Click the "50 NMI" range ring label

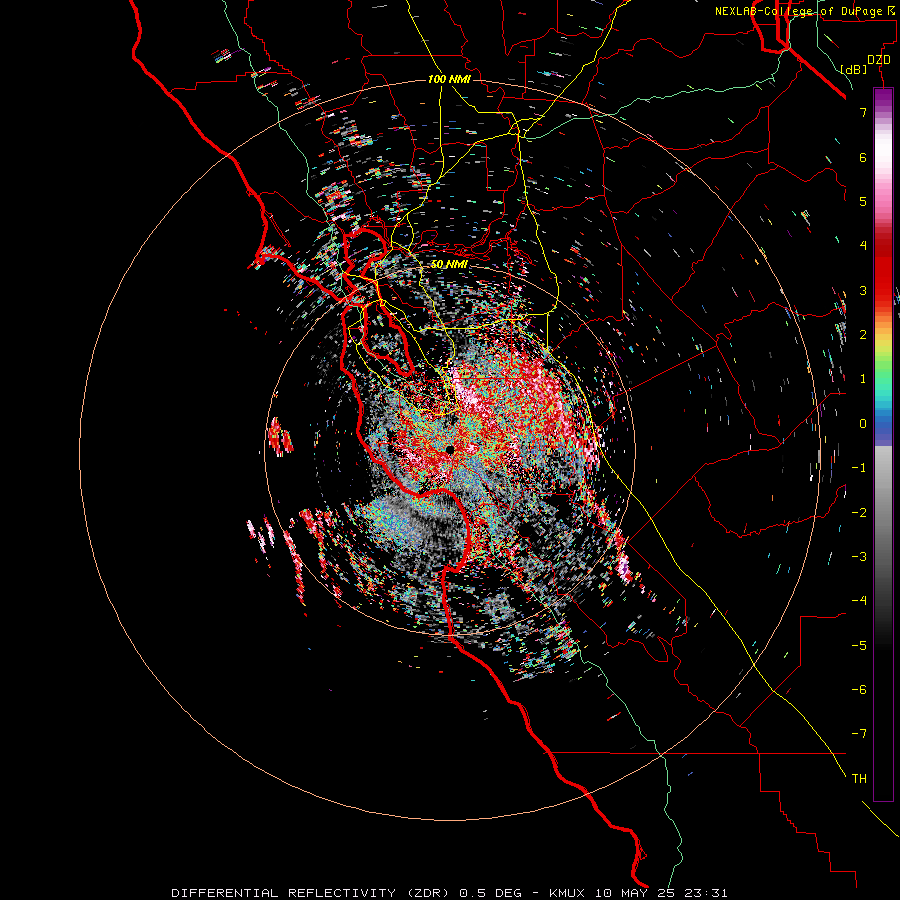click(449, 264)
